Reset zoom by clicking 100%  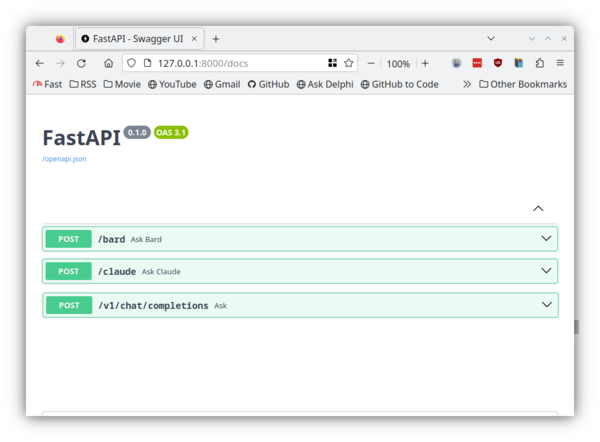coord(398,64)
